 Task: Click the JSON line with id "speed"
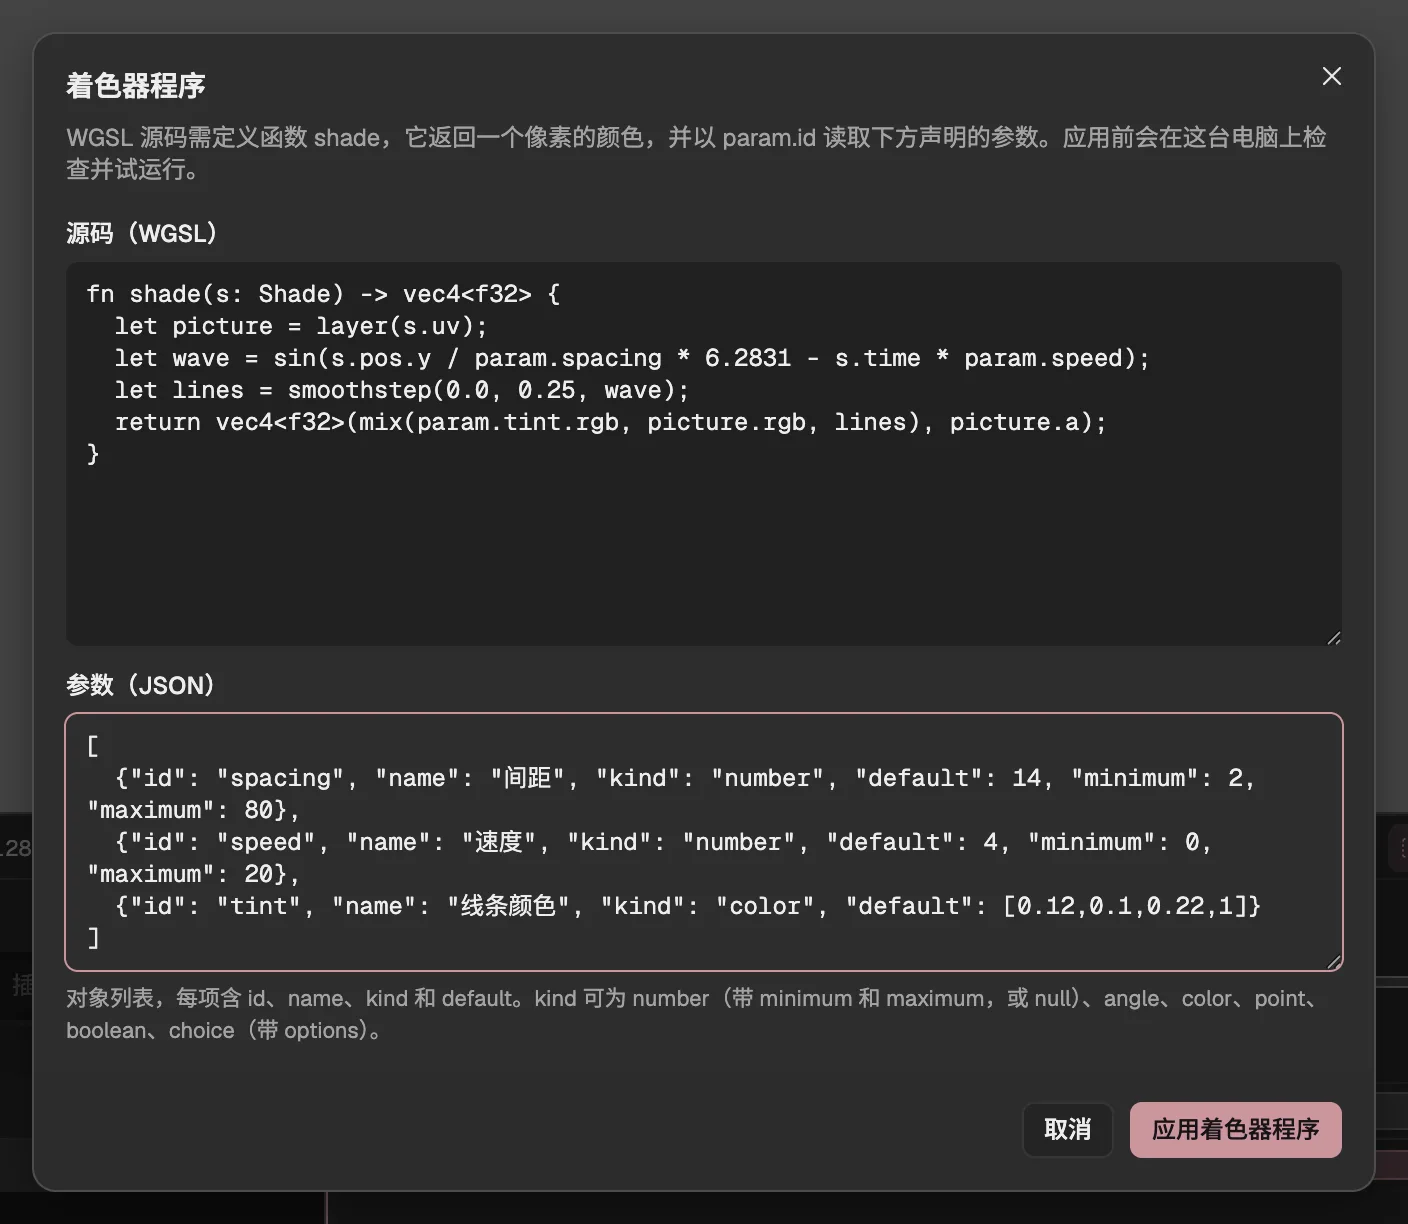pyautogui.click(x=650, y=858)
